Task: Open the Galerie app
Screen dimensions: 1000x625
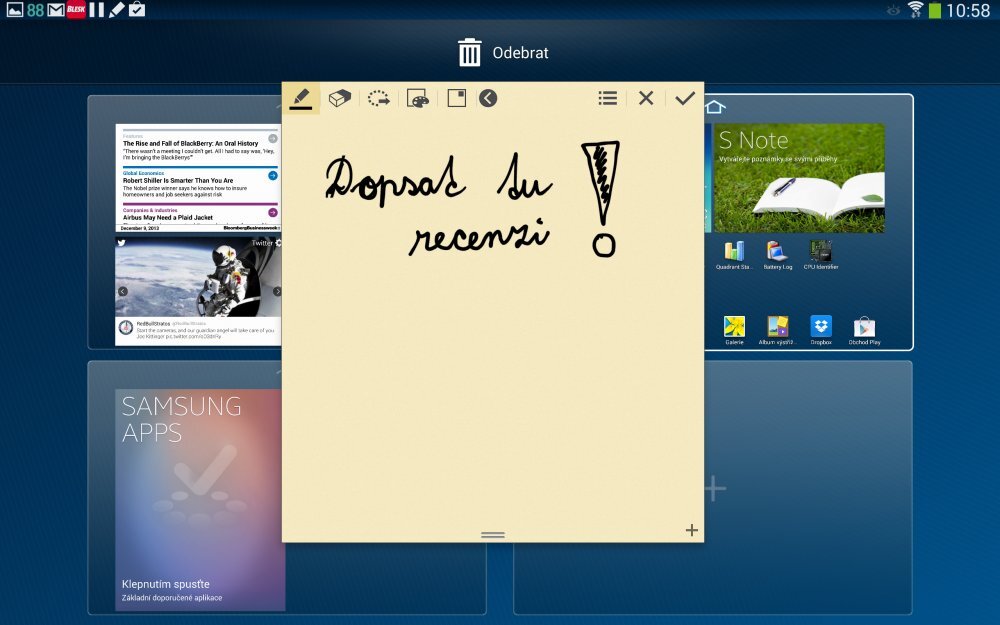Action: (734, 325)
